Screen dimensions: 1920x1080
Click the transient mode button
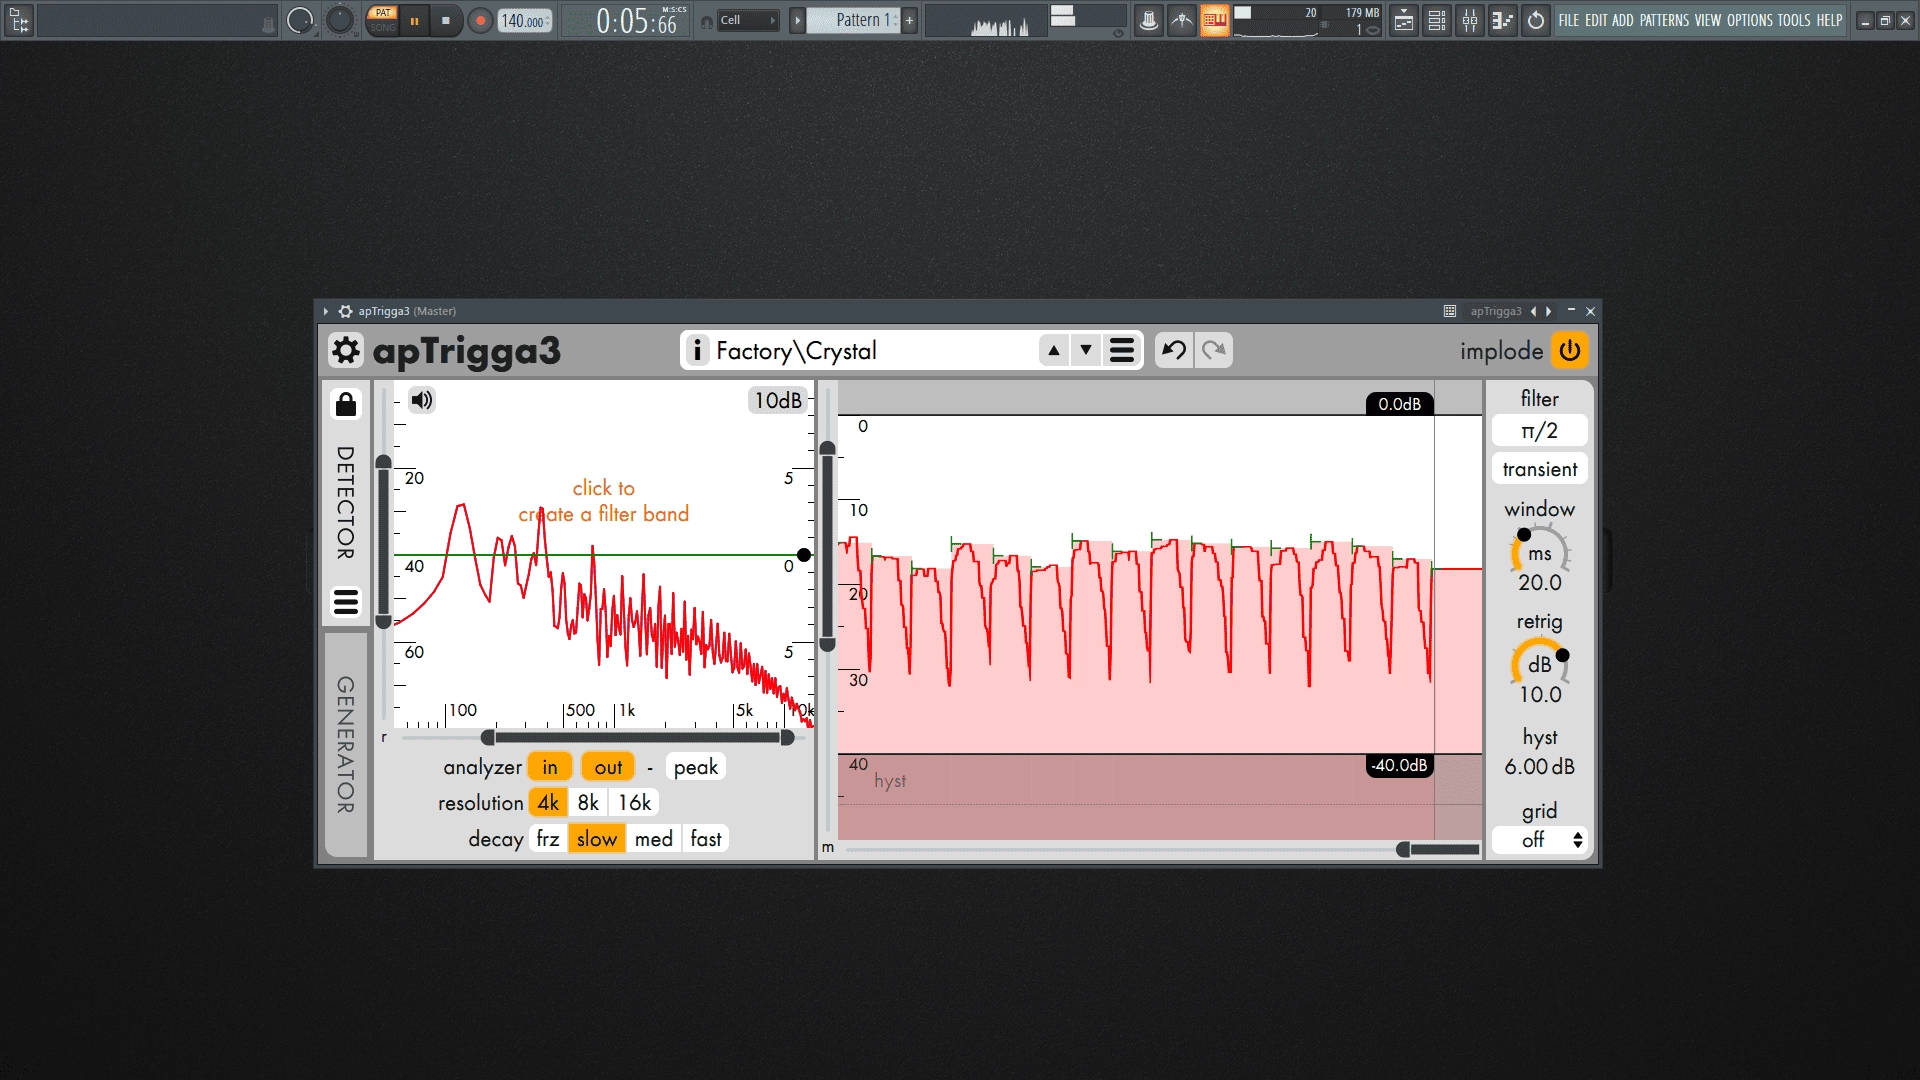point(1540,469)
